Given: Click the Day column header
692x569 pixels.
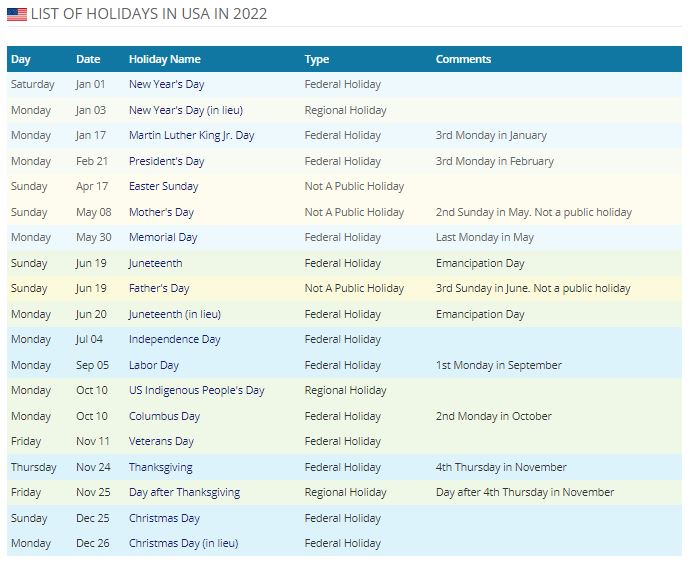Looking at the screenshot, I should [21, 59].
